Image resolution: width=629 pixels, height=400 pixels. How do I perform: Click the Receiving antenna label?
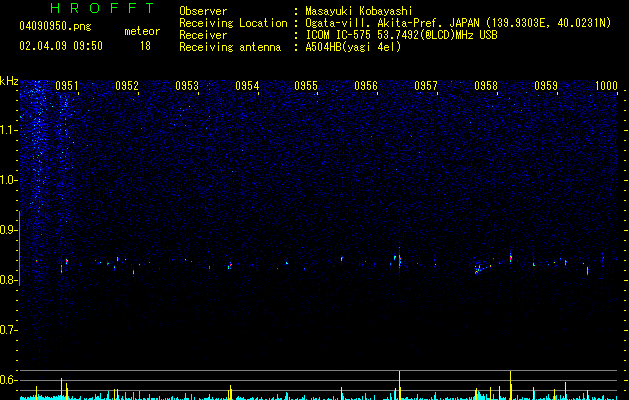tap(230, 47)
